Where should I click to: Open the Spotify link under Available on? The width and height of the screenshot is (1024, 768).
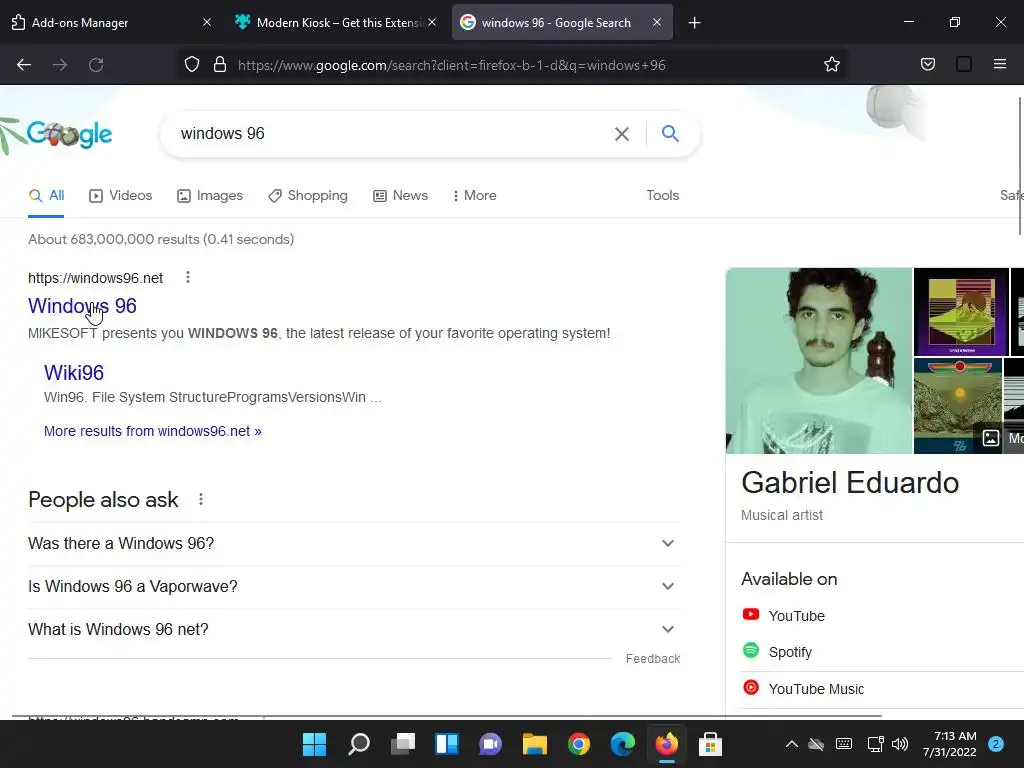(777, 652)
